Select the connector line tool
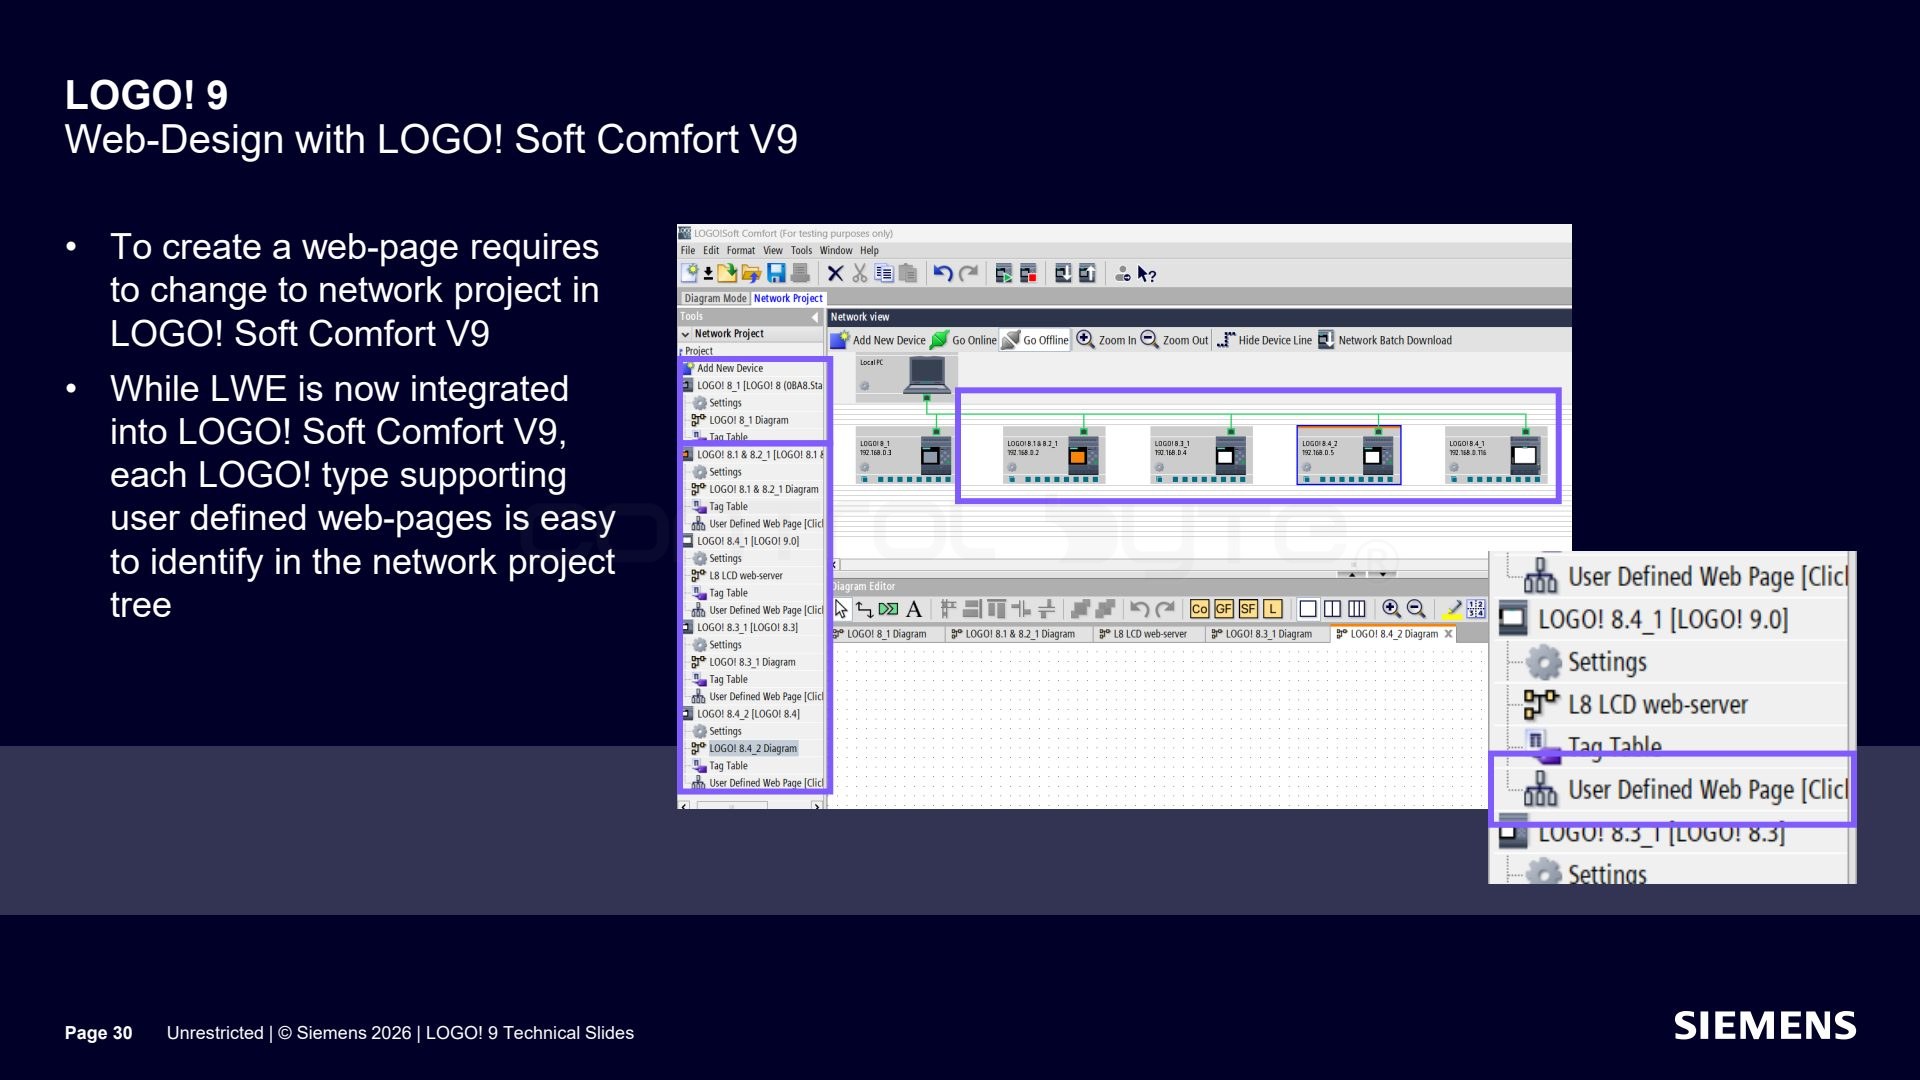 (x=865, y=609)
